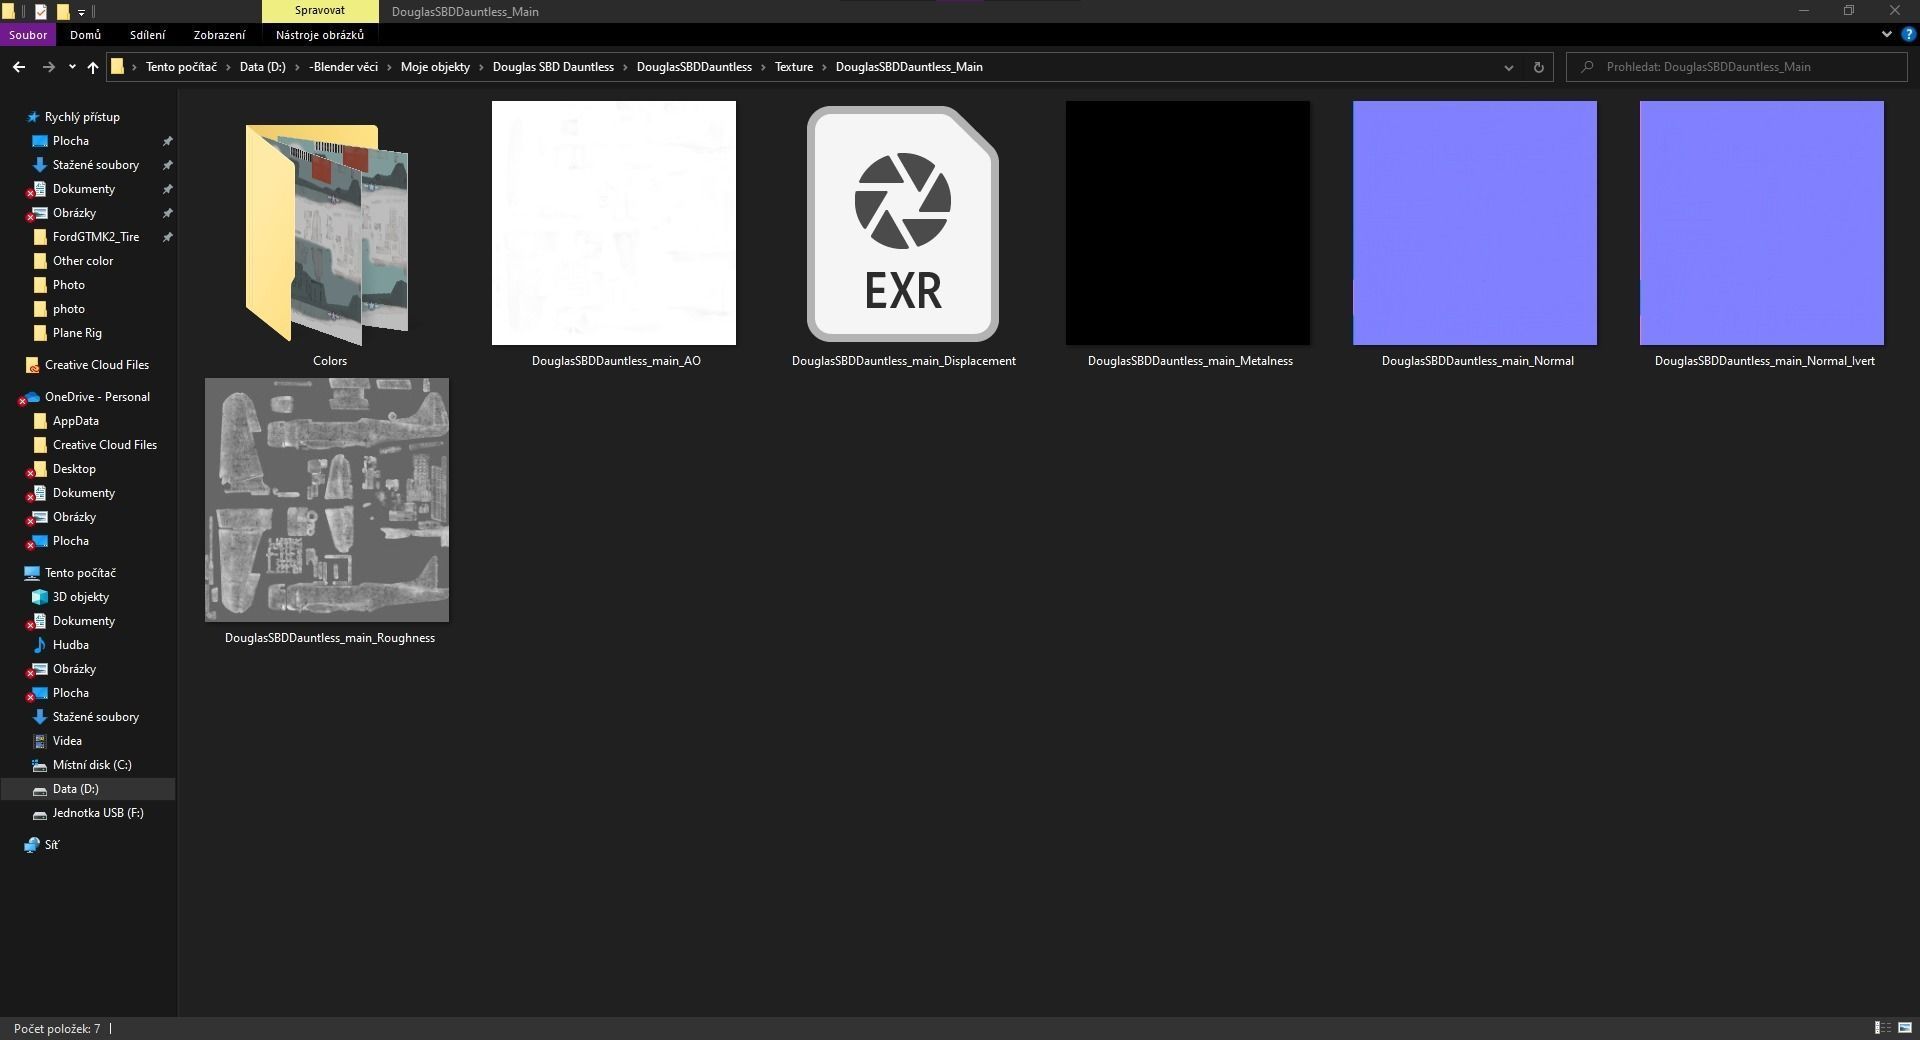1920x1040 pixels.
Task: Go up one folder level with the Up arrow
Action: (93, 67)
